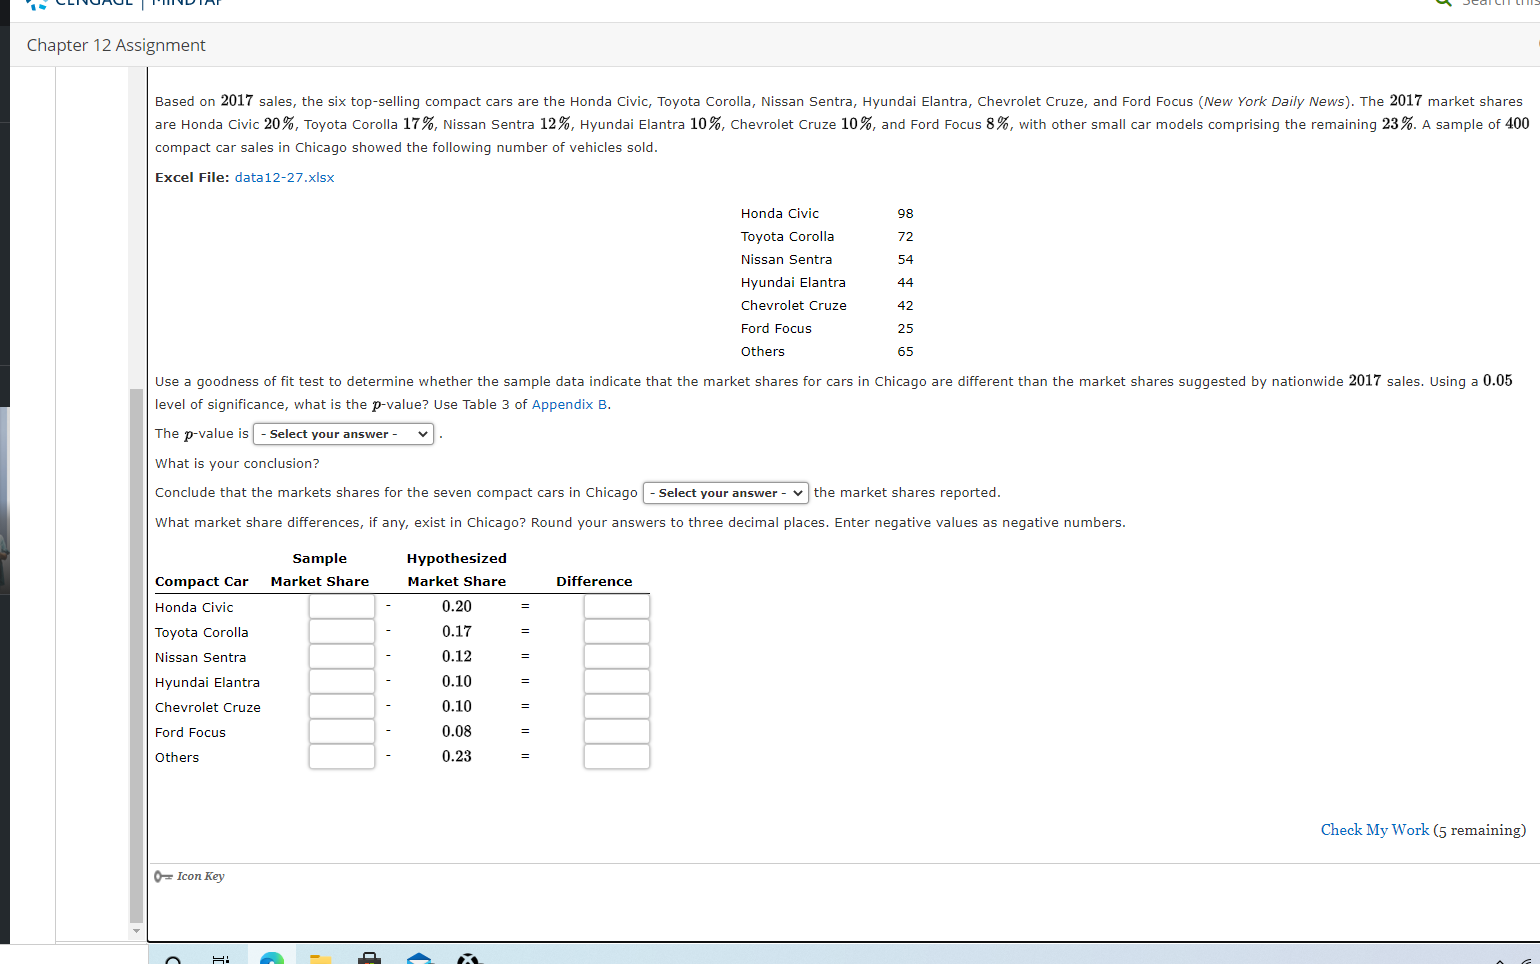Click the Hyundai Elantra sample market share field
This screenshot has height=964, width=1540.
coord(342,681)
